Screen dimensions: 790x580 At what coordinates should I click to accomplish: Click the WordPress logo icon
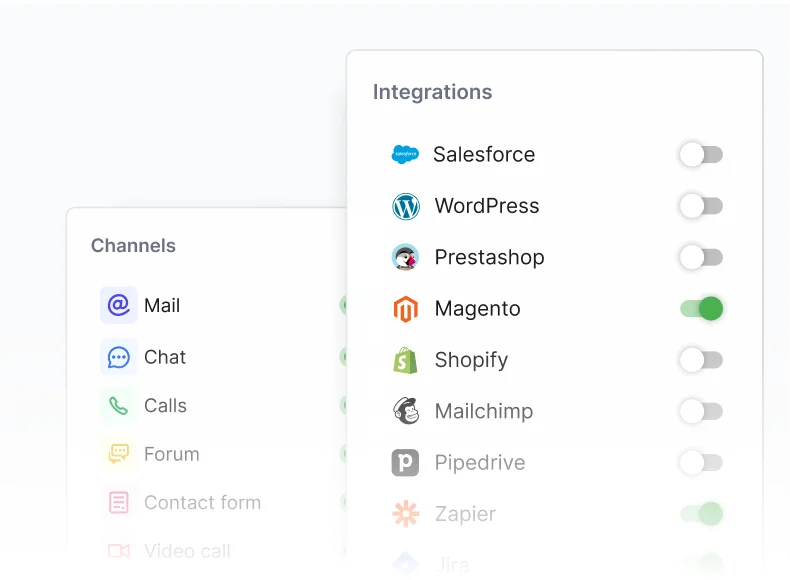(x=405, y=206)
